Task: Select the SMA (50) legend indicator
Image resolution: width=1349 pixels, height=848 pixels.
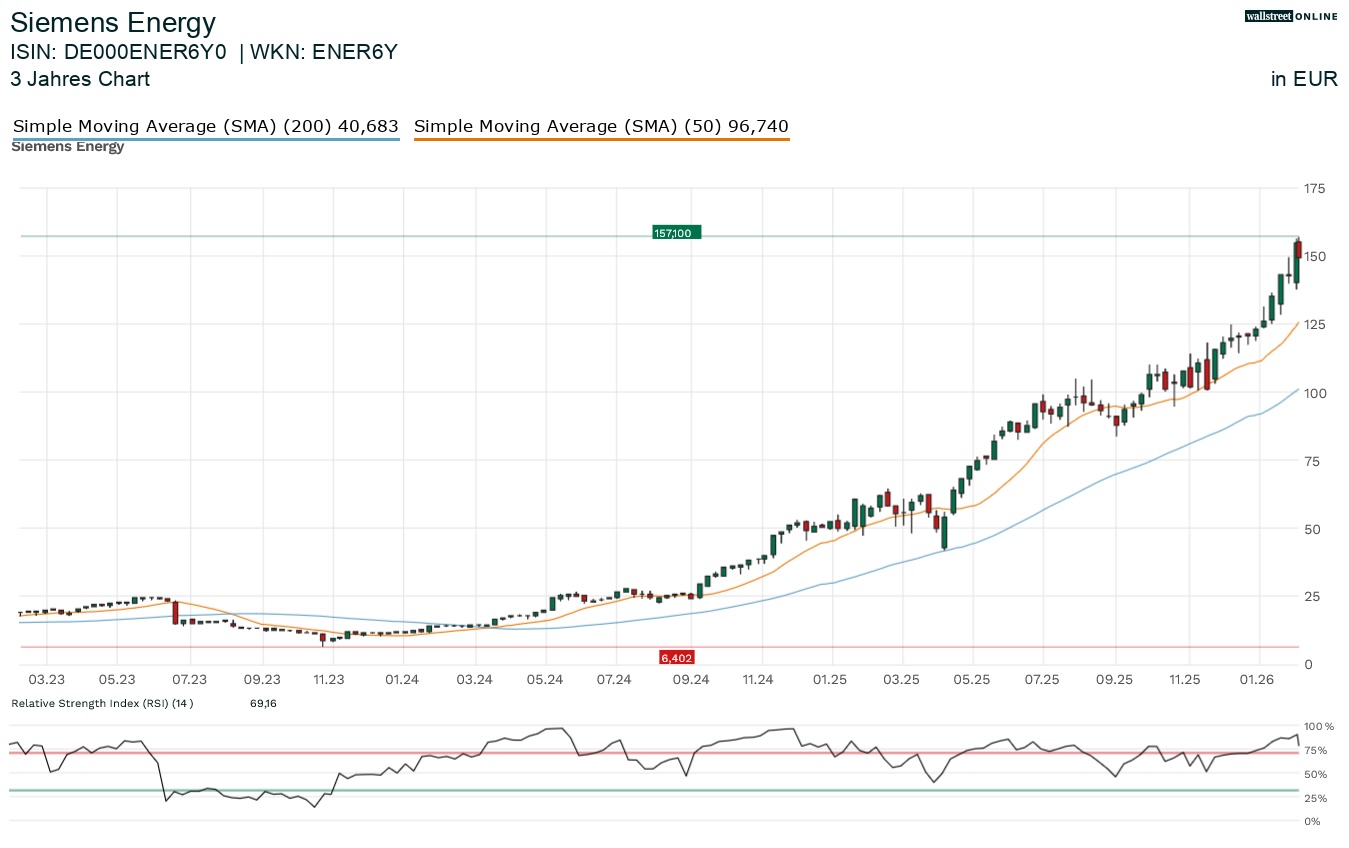Action: [600, 126]
